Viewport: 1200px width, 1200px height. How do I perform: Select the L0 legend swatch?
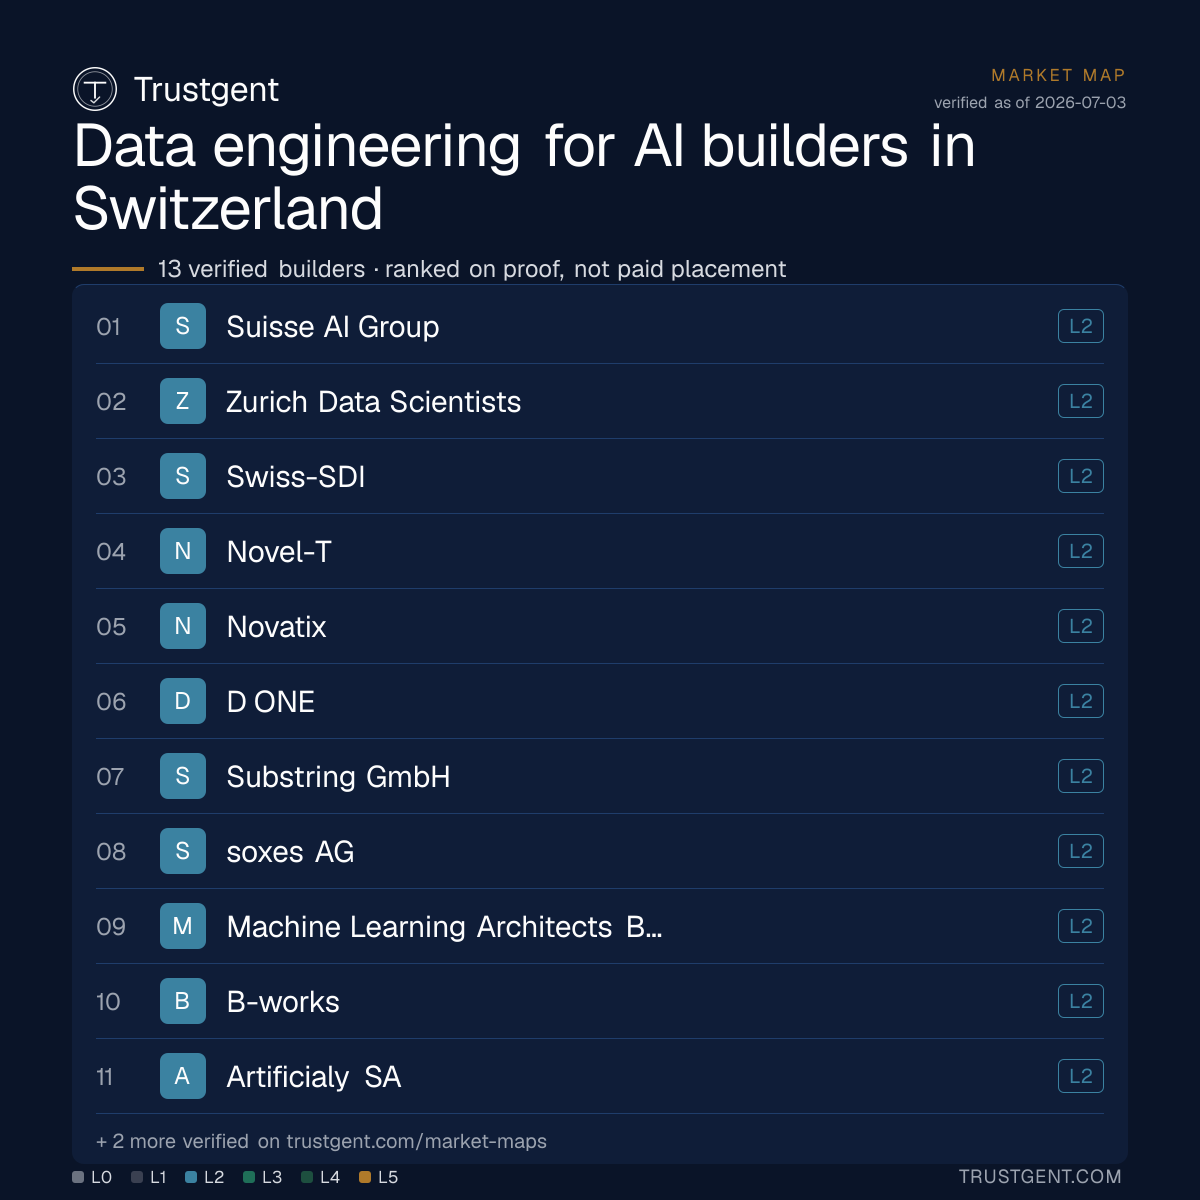[x=78, y=1177]
